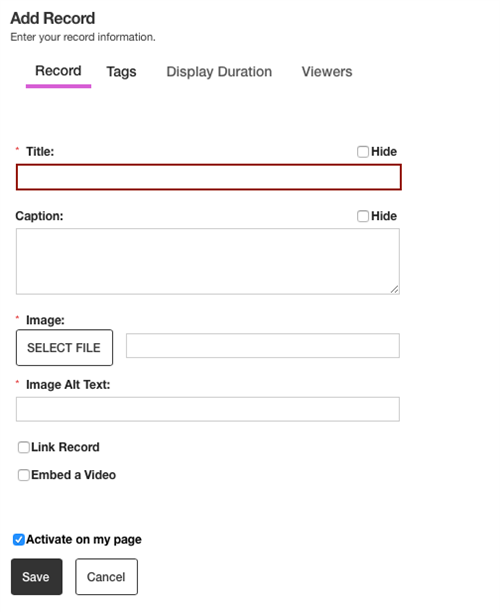Click the Image Alt Text label
Screen dimensions: 500x612
(68, 385)
